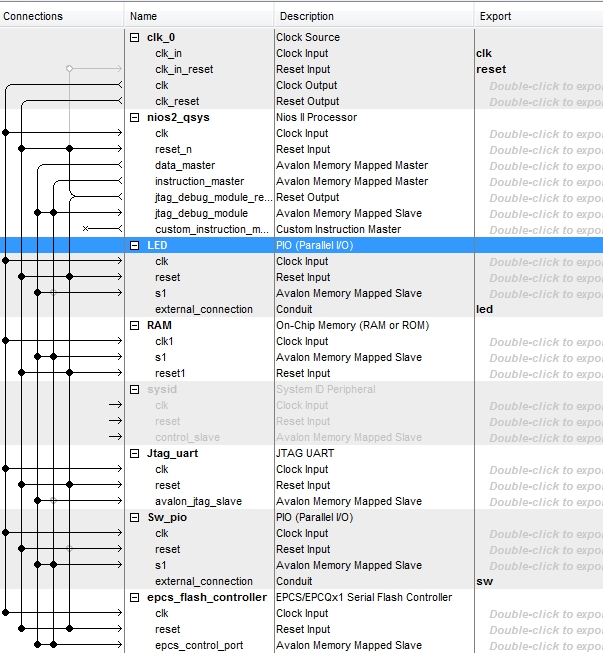Collapse the sysid component
Image resolution: width=603 pixels, height=654 pixels.
click(134, 390)
